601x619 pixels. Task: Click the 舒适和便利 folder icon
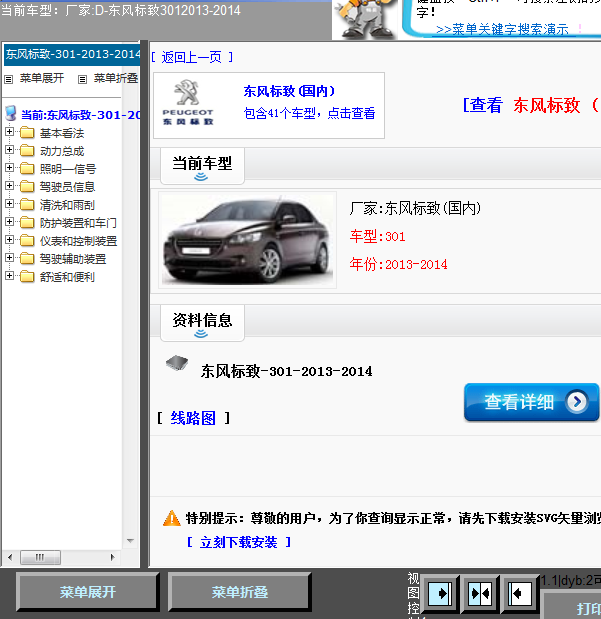27,276
